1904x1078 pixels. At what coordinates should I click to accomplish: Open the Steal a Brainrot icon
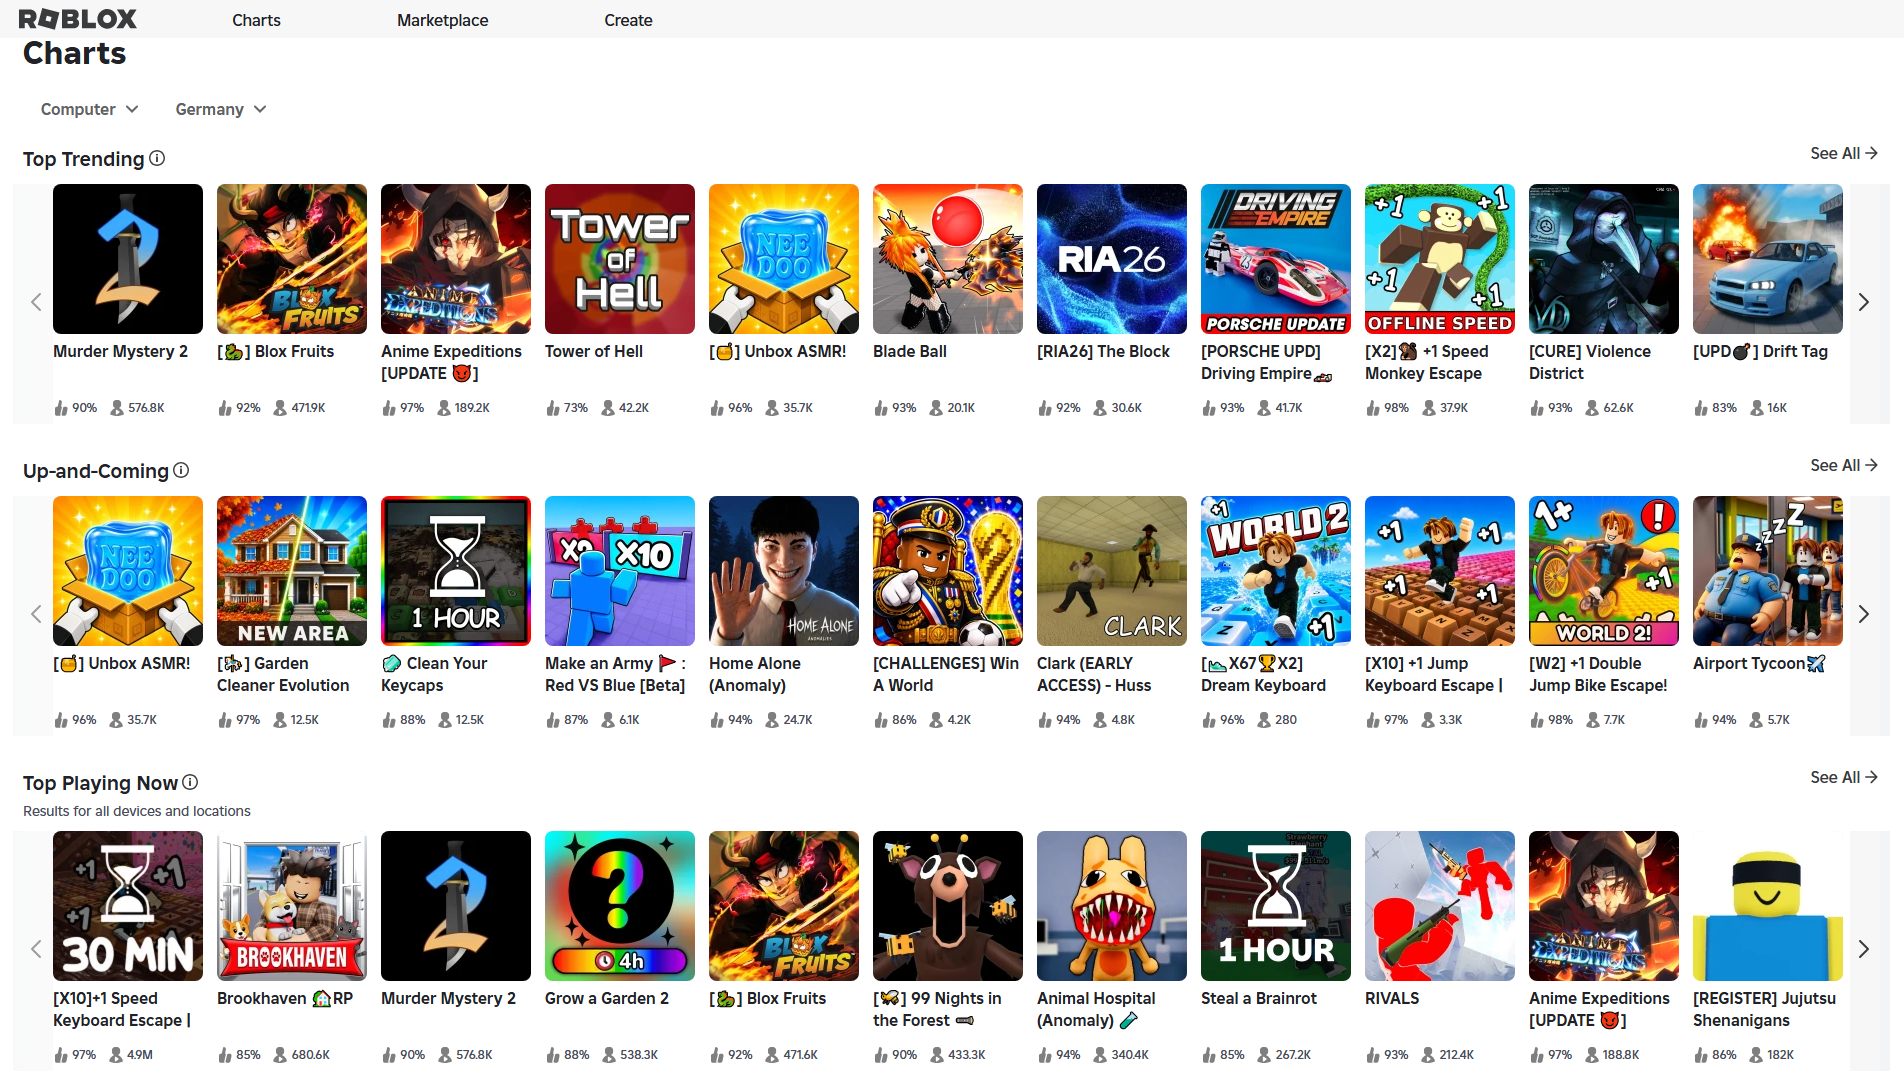1276,906
